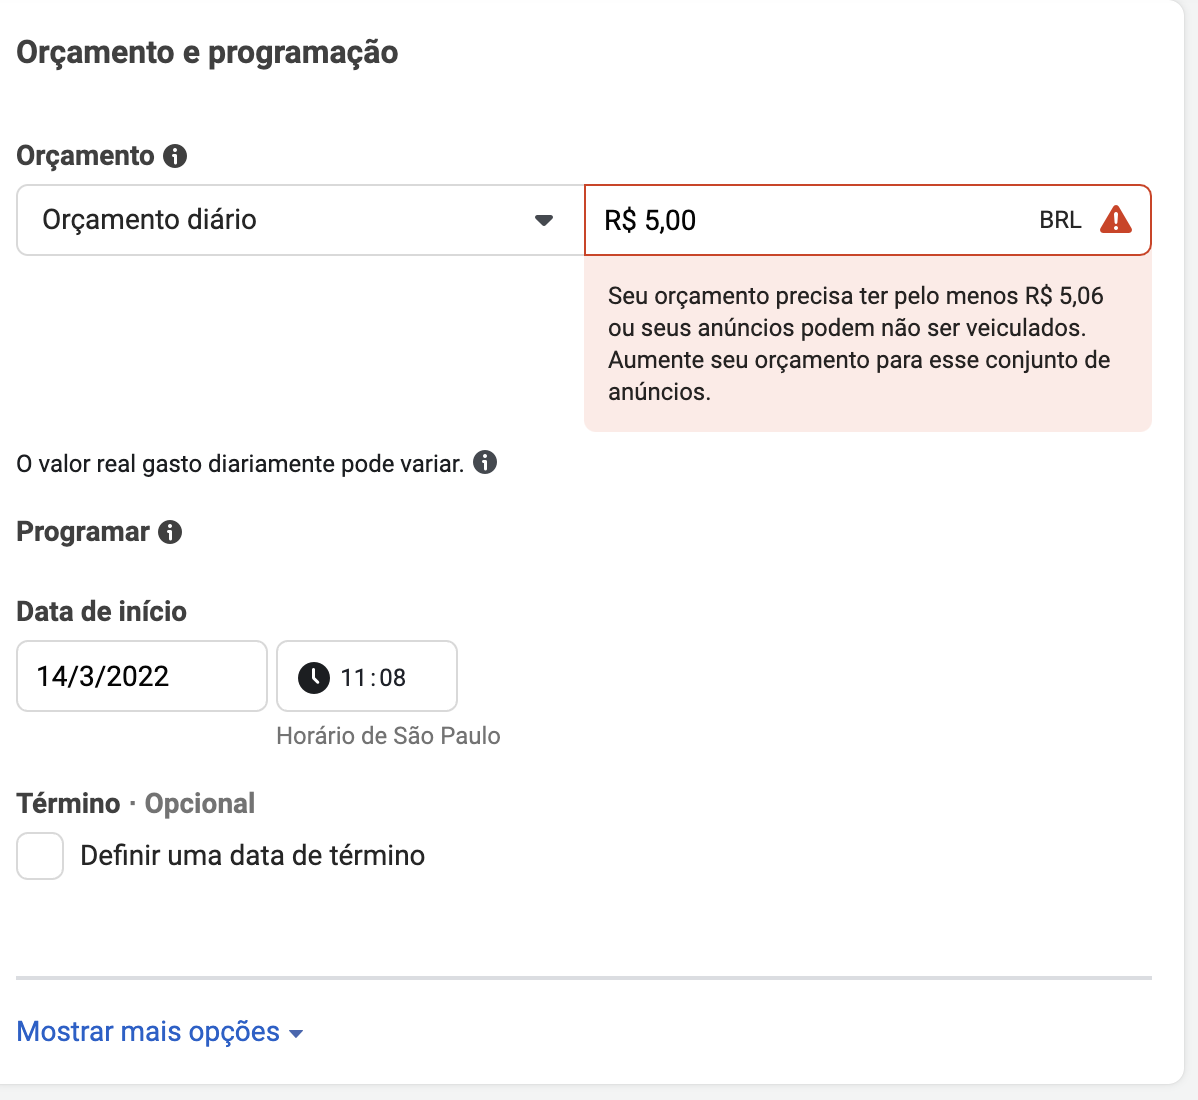Click the 'Definir uma data de término' label

pos(252,856)
